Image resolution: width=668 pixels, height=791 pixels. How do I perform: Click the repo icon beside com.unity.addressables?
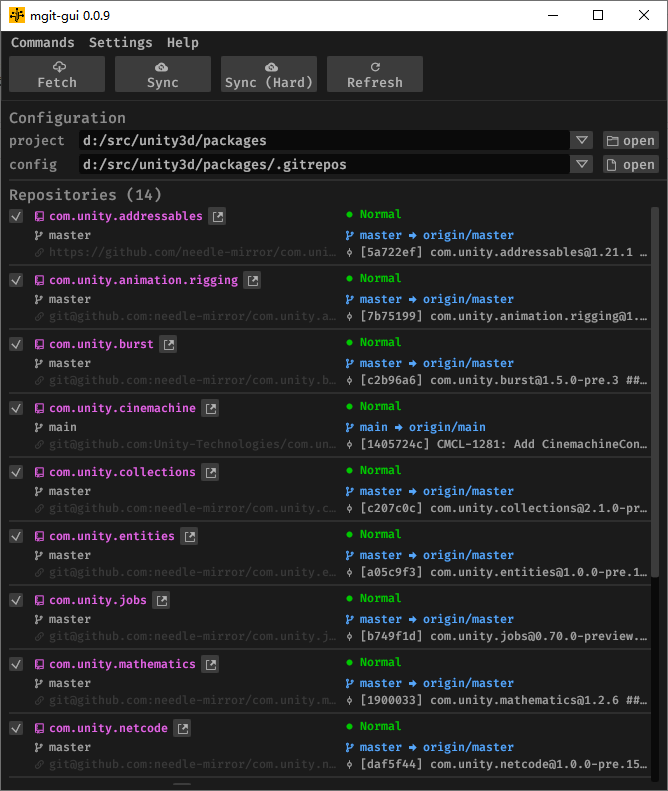(x=39, y=216)
